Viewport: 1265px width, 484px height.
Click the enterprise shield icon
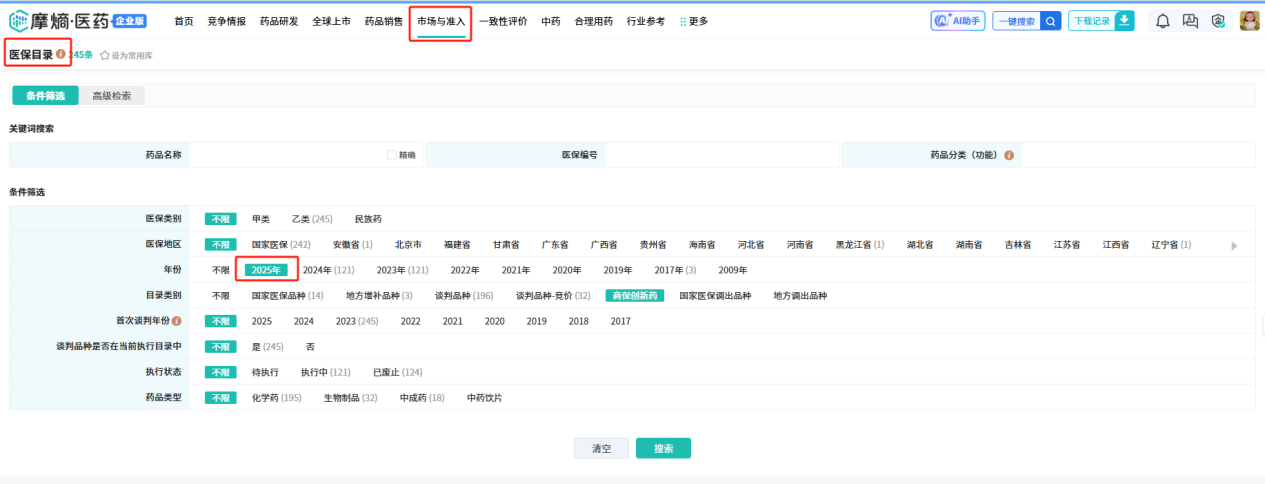coord(1218,21)
